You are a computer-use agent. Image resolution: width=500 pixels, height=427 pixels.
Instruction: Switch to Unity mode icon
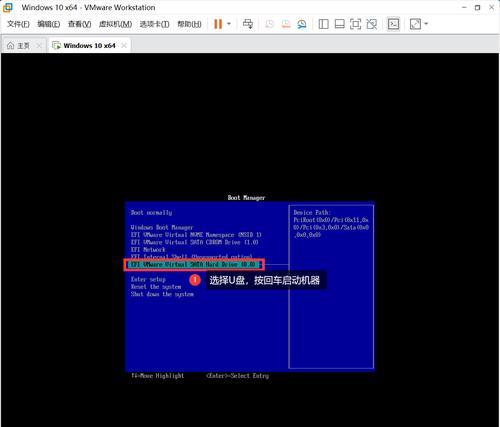click(371, 24)
